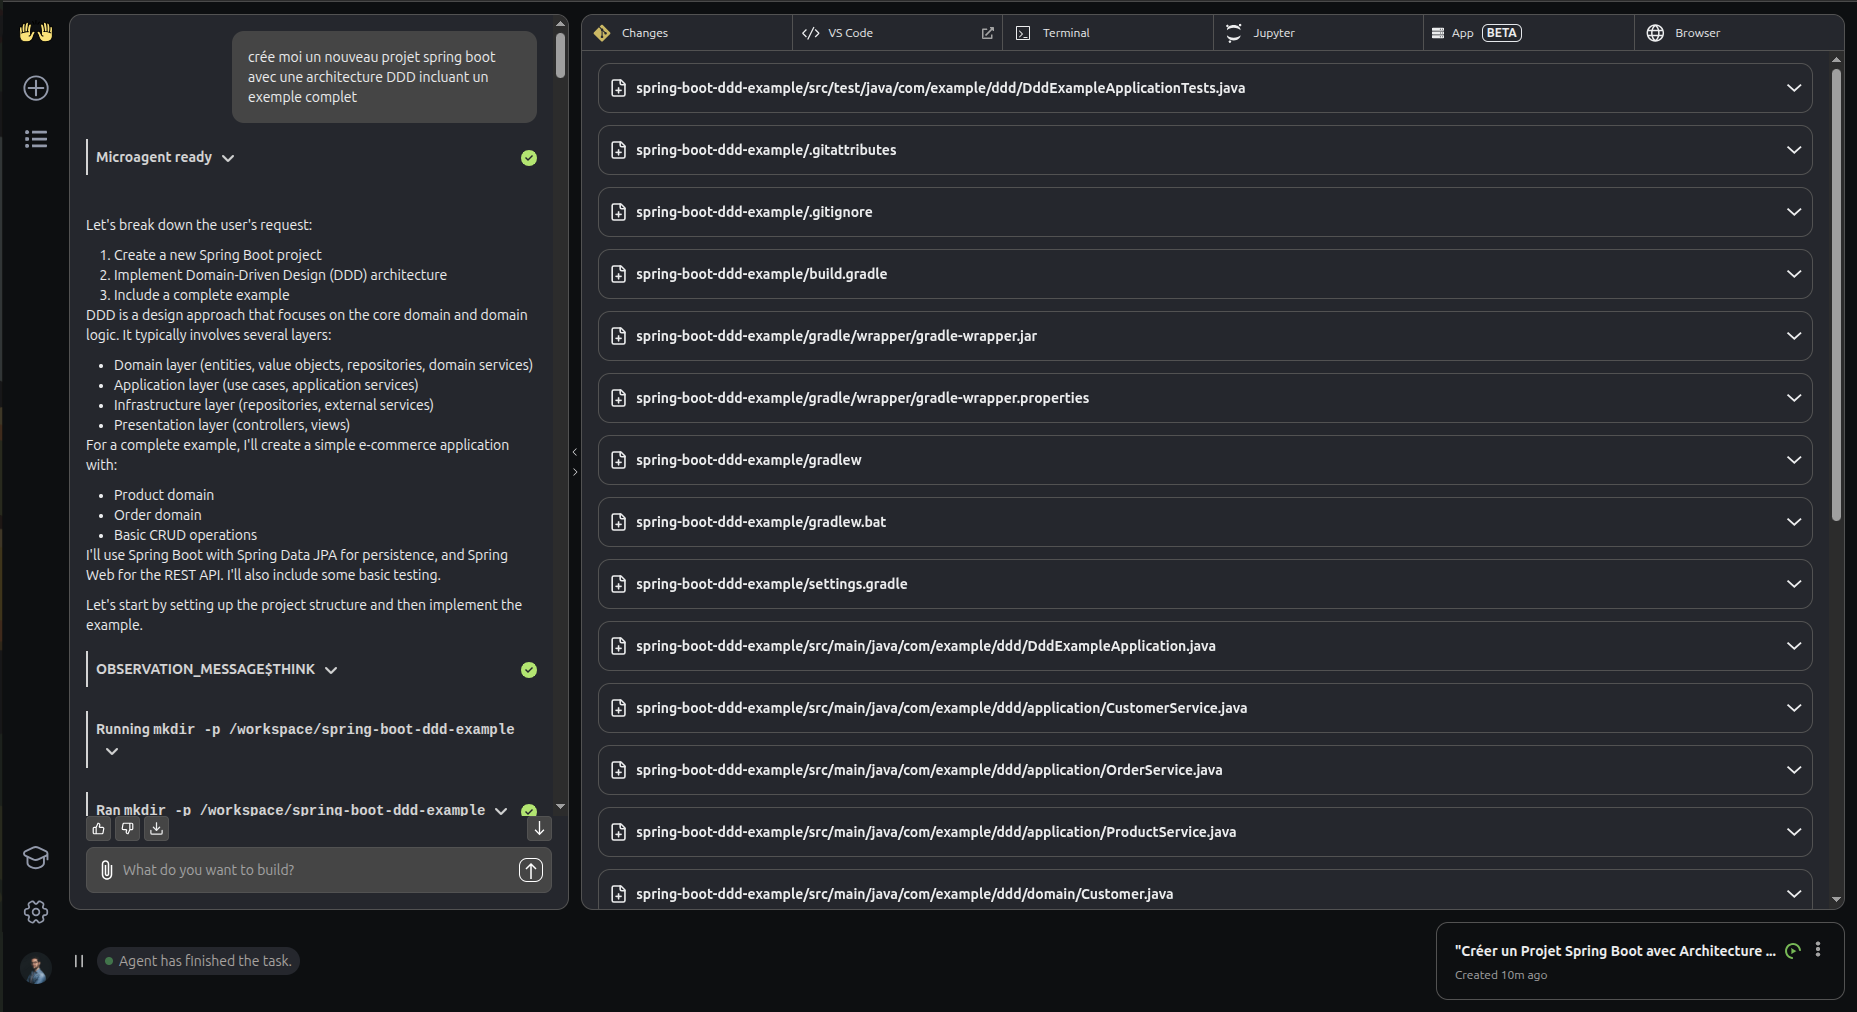Viewport: 1857px width, 1012px height.
Task: Open the conversations list icon in sidebar
Action: pos(36,139)
